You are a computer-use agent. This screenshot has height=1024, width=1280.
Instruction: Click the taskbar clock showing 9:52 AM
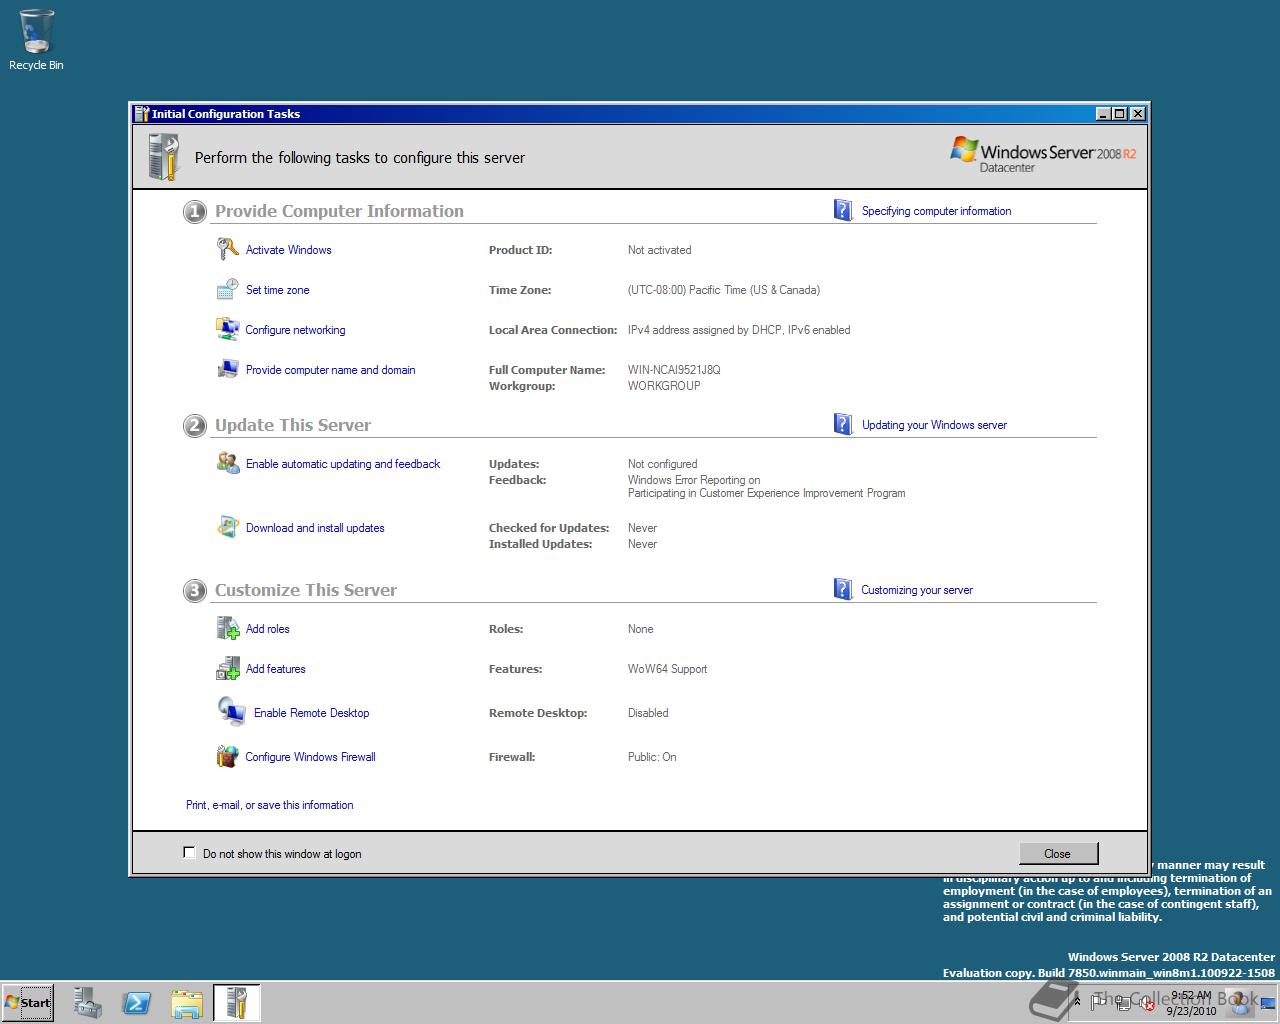1191,1003
